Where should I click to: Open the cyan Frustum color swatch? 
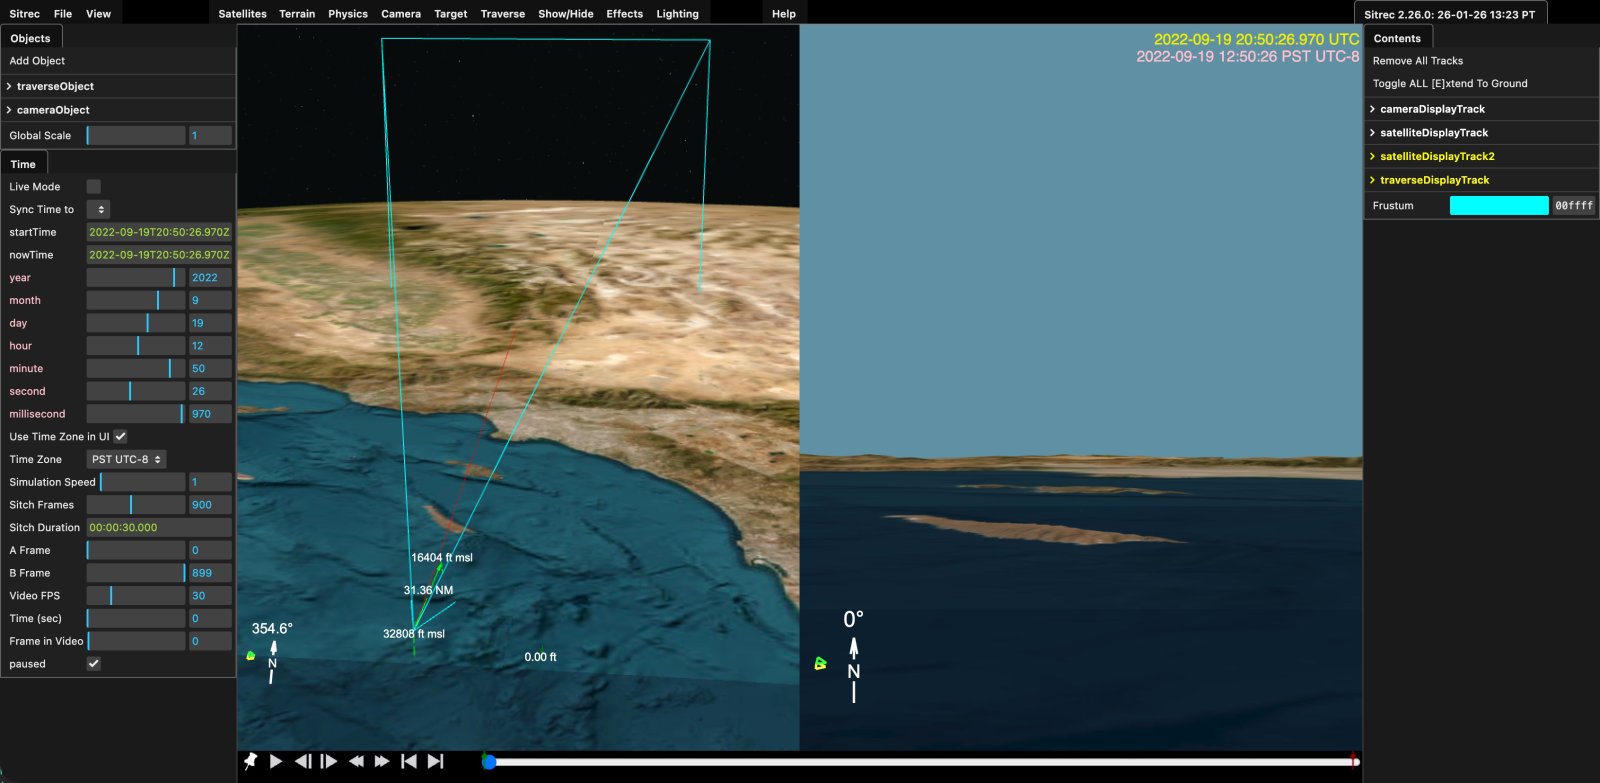1498,206
